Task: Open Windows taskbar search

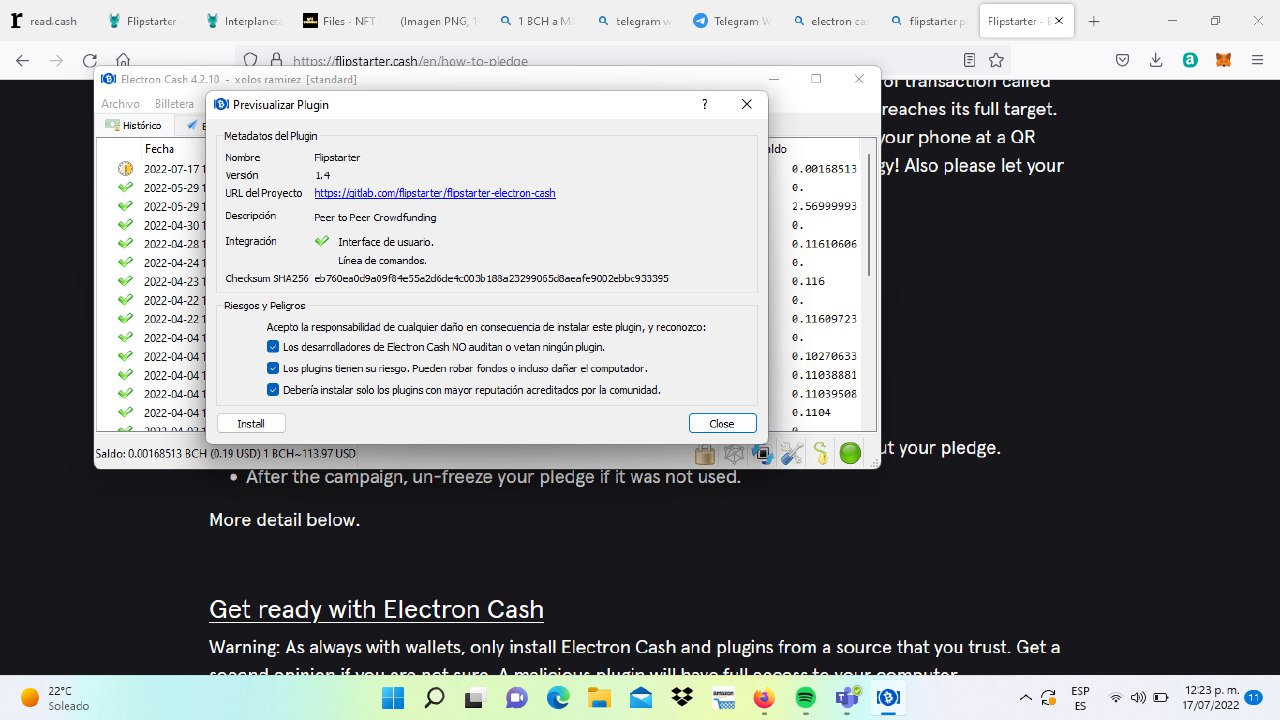Action: [x=435, y=698]
